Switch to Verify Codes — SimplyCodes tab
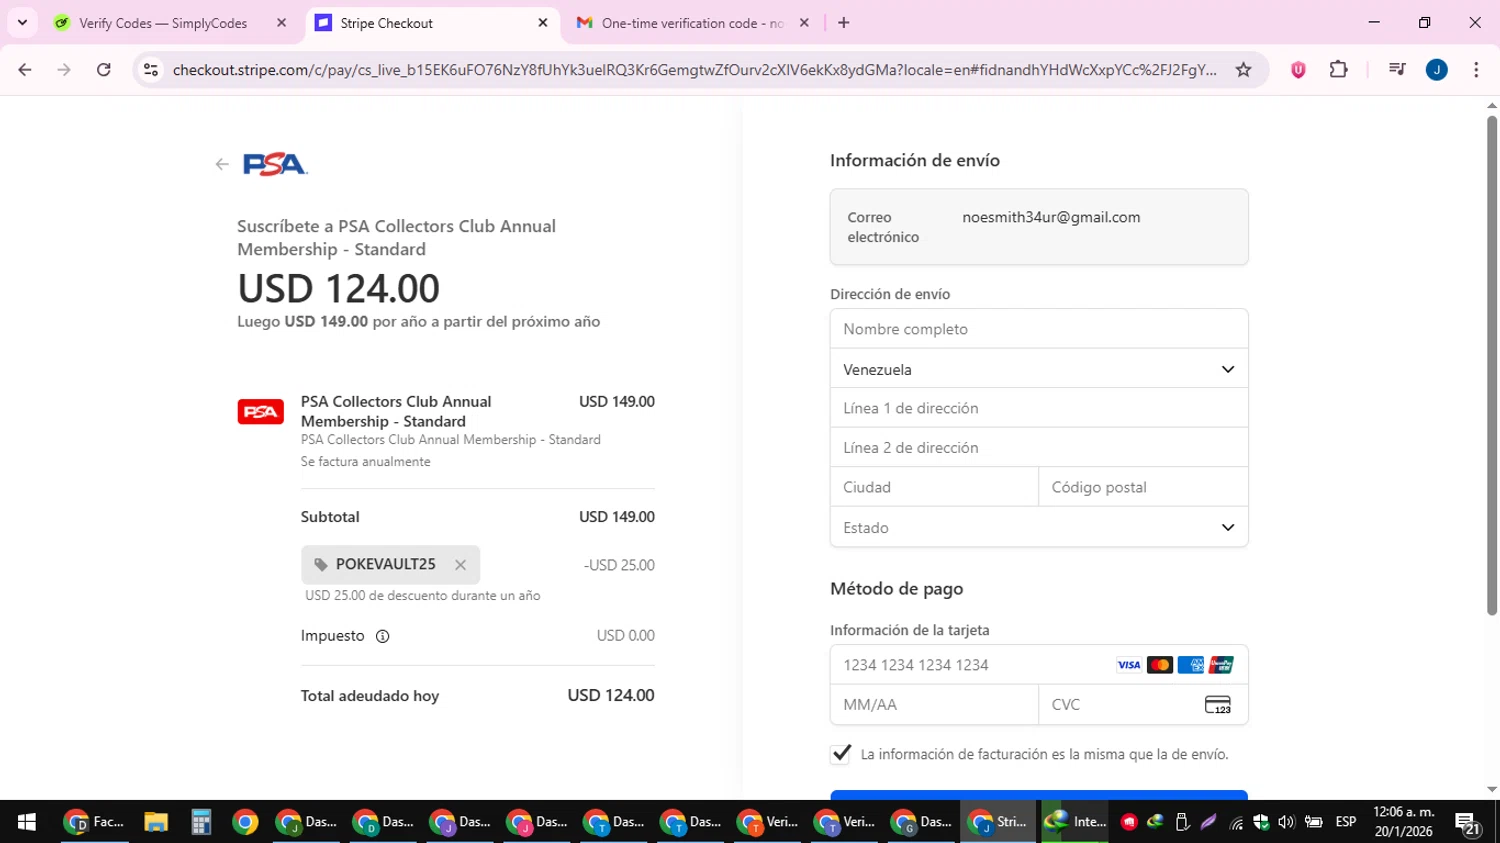The height and width of the screenshot is (843, 1500). pyautogui.click(x=163, y=23)
